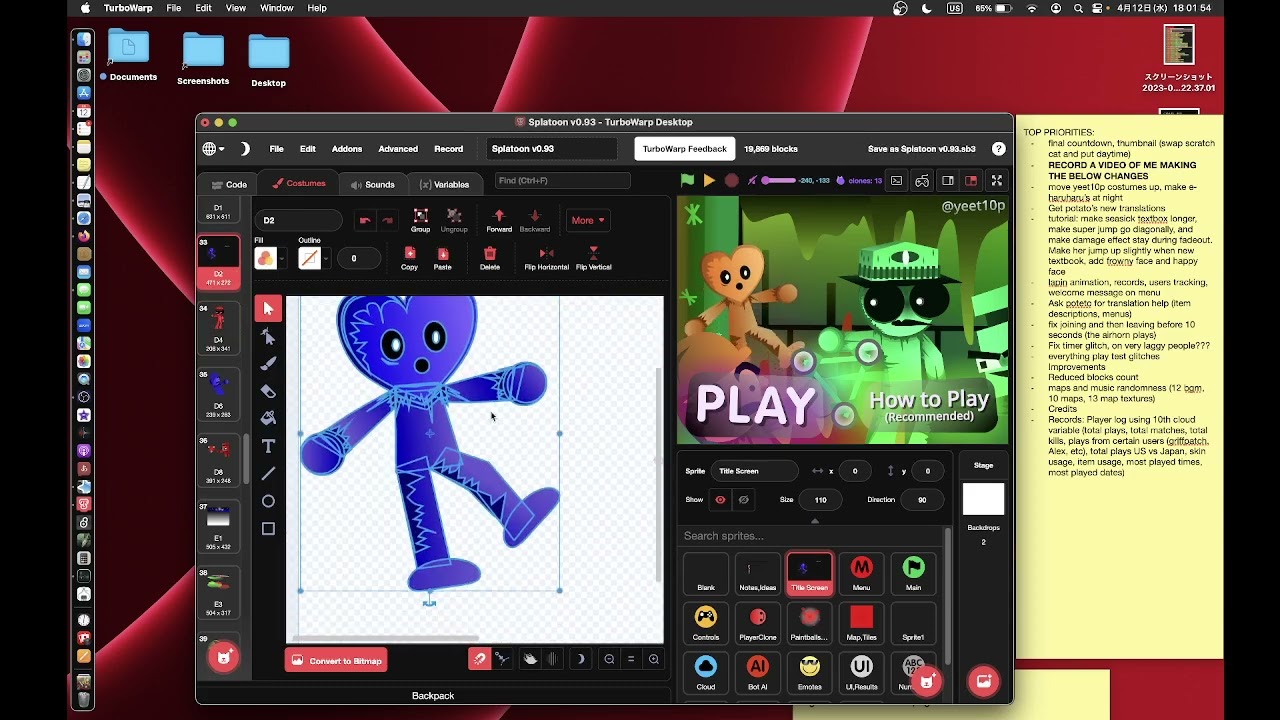Flip selection vertically
This screenshot has width=1280, height=720.
594,259
